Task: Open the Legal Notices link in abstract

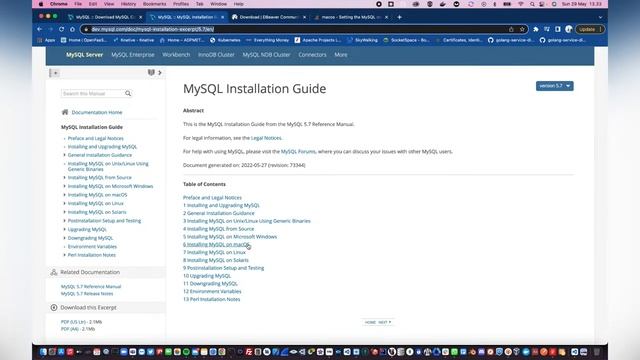Action: 266,138
